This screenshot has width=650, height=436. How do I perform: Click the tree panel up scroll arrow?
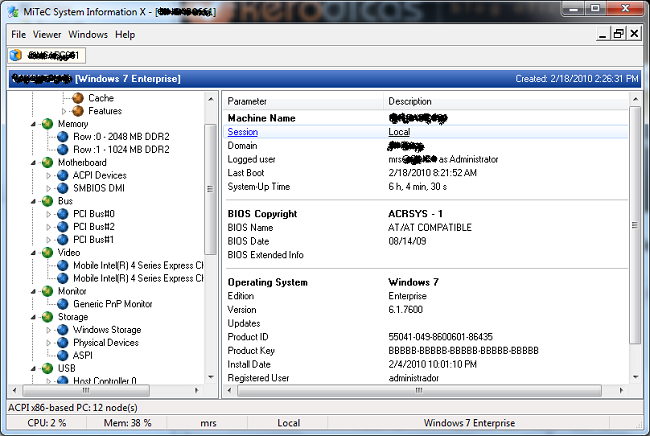(211, 99)
